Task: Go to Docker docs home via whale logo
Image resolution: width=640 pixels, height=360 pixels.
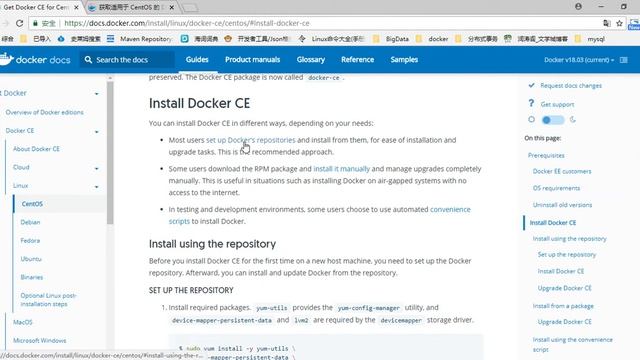Action: (7, 59)
